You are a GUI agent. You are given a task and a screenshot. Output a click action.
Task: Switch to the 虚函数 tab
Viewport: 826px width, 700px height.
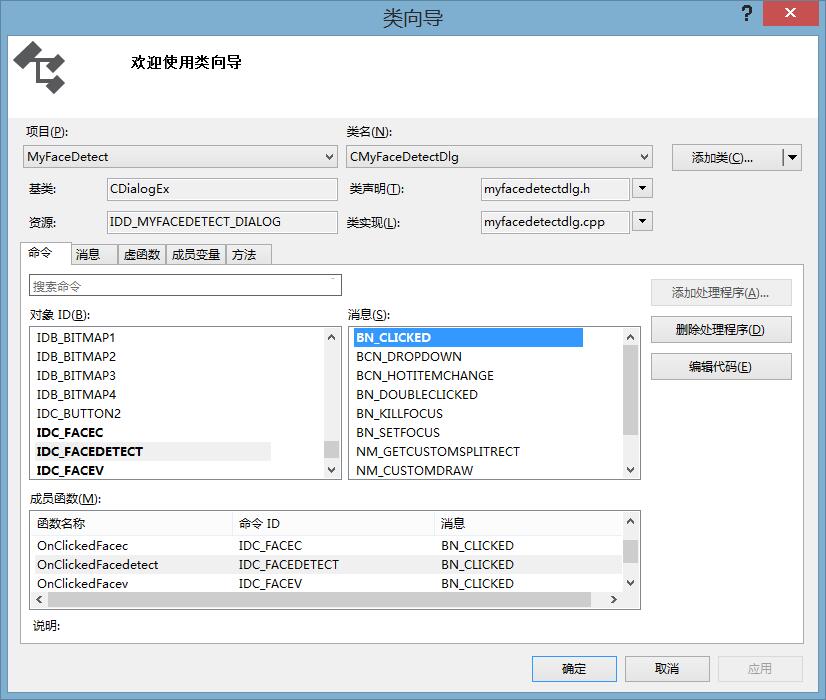pyautogui.click(x=140, y=254)
